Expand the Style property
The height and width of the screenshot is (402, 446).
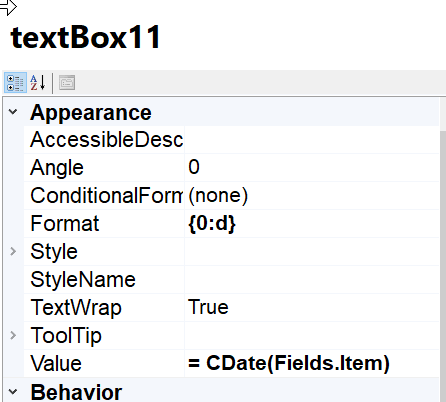[13, 251]
